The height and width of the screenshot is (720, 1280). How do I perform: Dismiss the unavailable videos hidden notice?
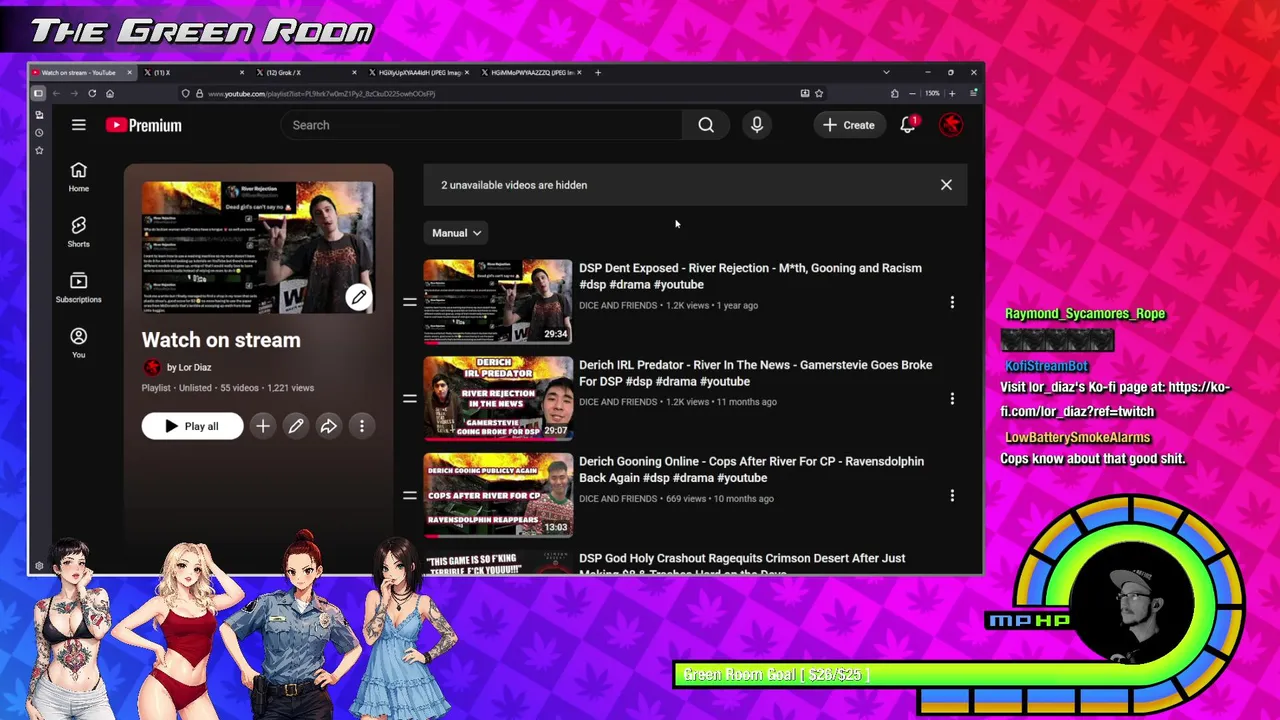[946, 185]
